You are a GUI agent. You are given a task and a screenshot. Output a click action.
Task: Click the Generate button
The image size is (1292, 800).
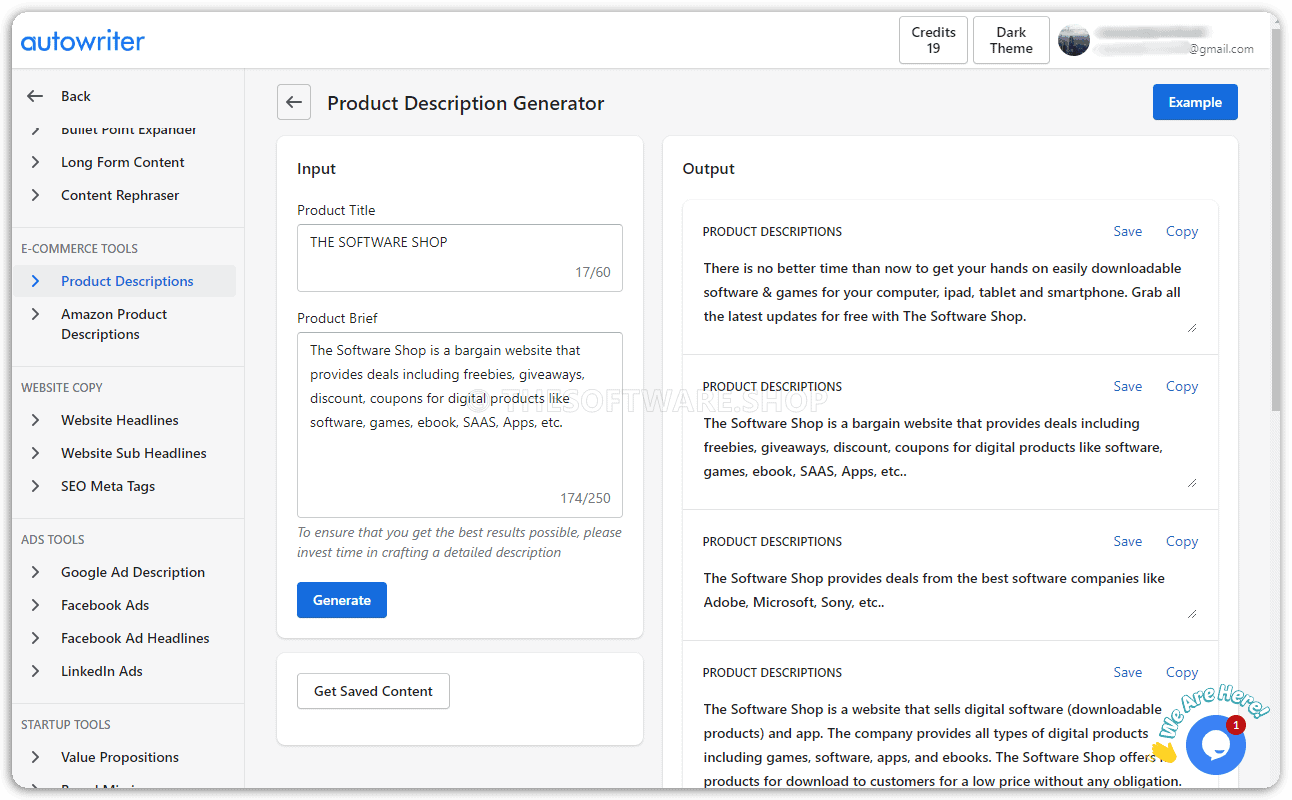coord(342,600)
